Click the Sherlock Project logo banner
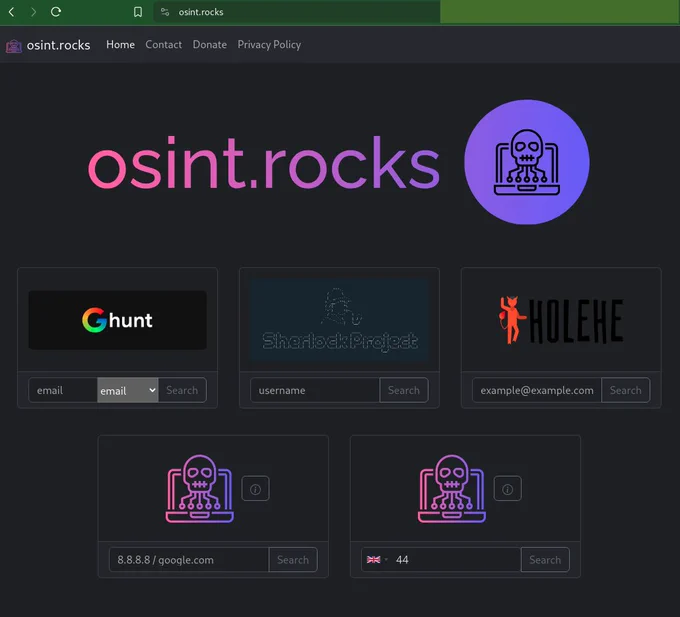This screenshot has width=680, height=617. 339,320
